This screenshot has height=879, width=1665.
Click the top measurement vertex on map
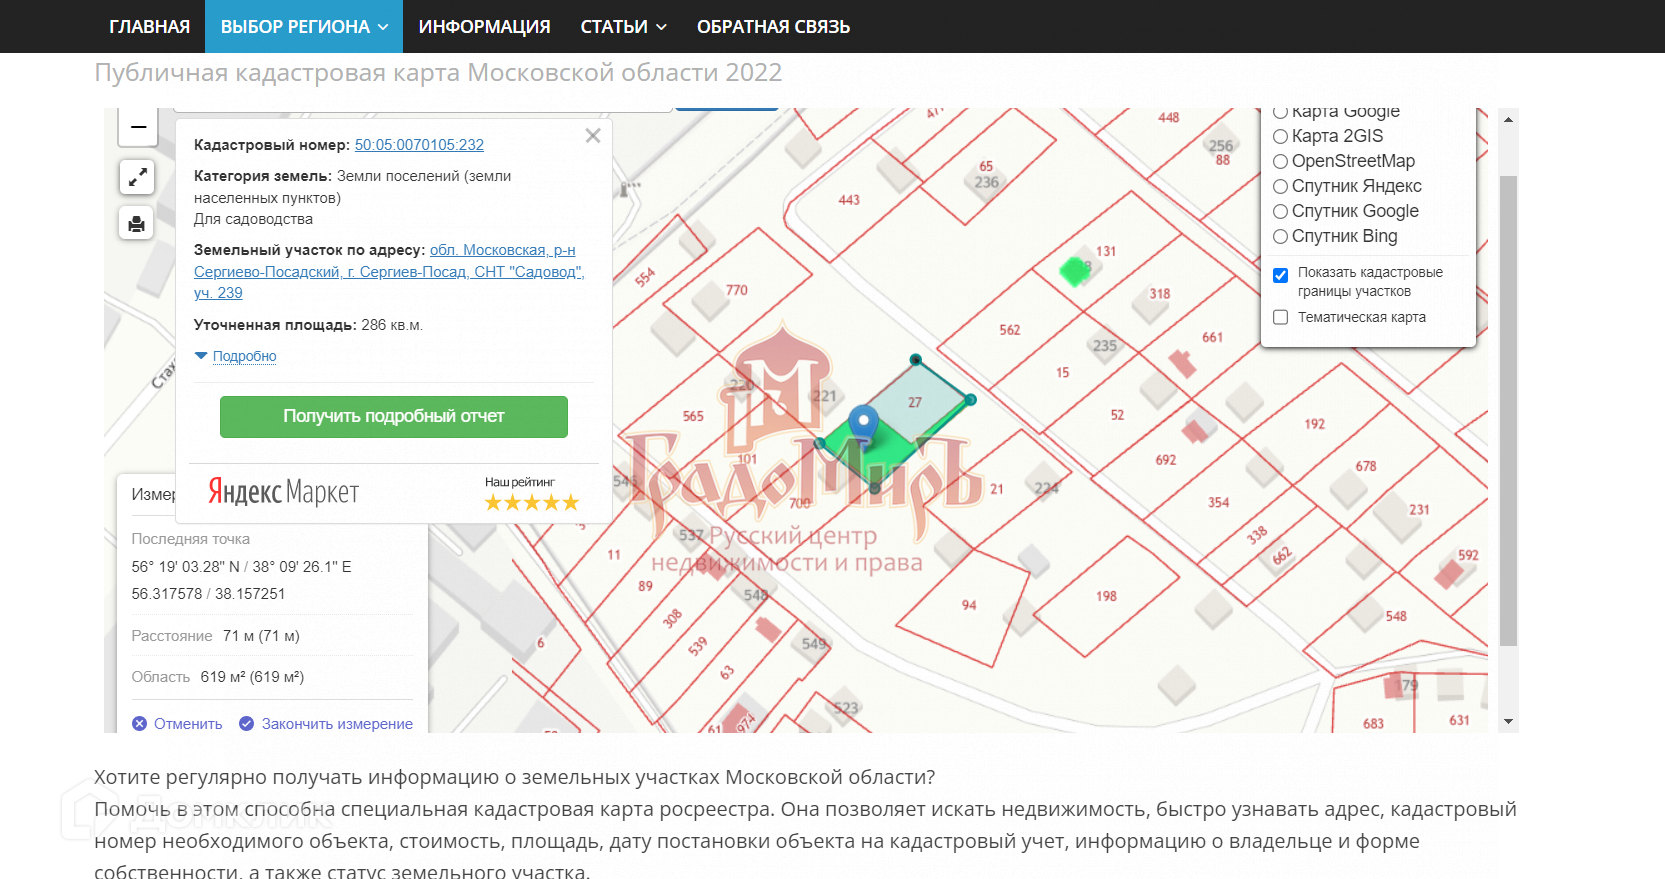pos(916,359)
